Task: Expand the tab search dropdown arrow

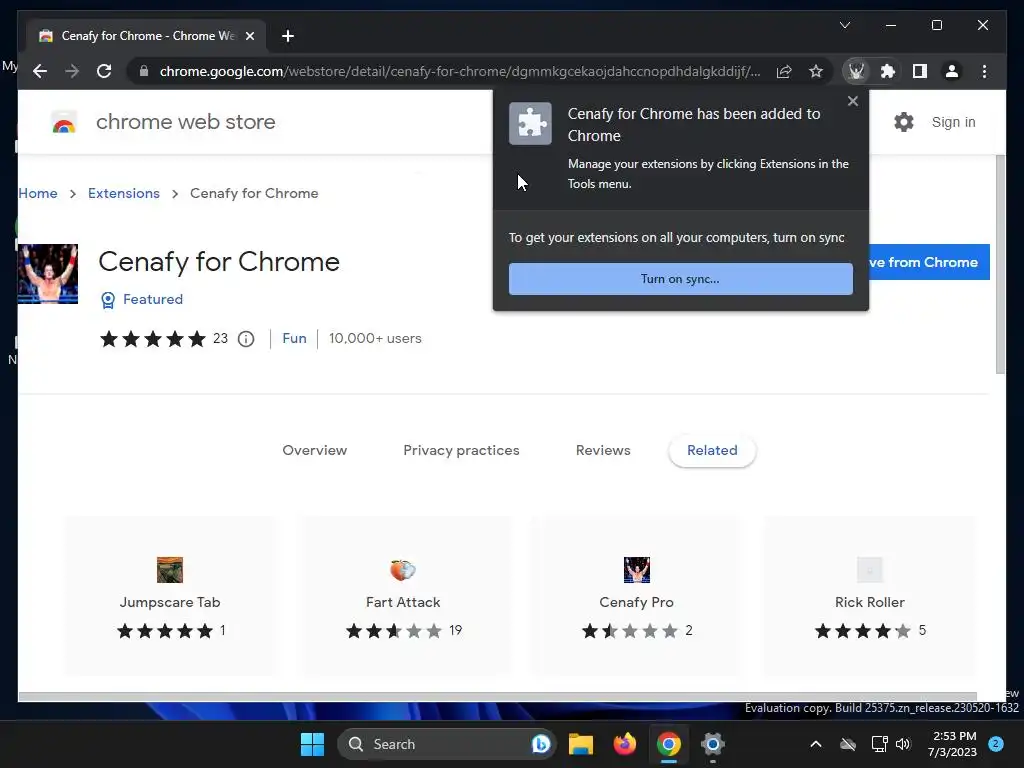Action: (844, 25)
